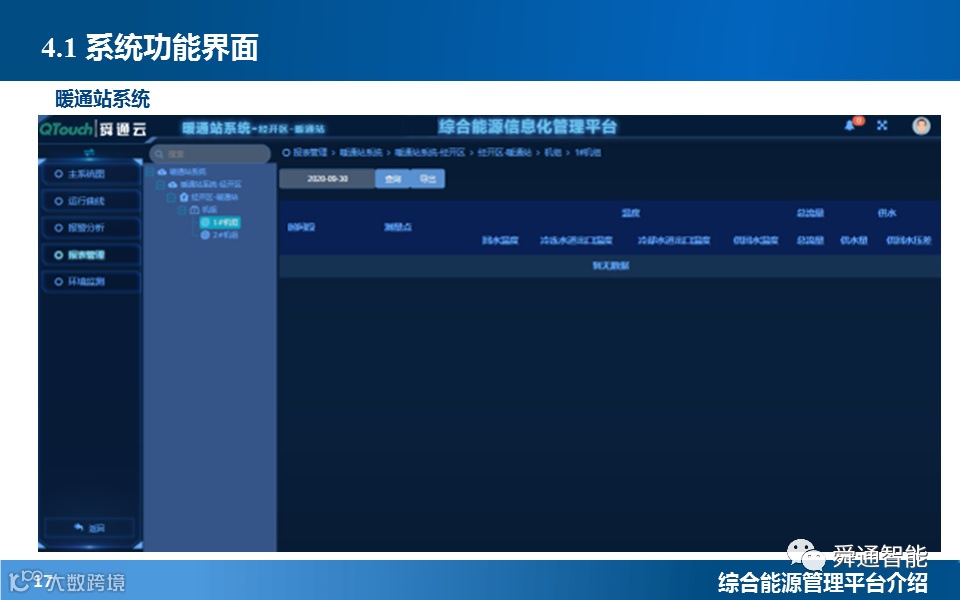Collapse the 经开区-暖通站 tree node
Screen dimensions: 960x600
pos(171,197)
